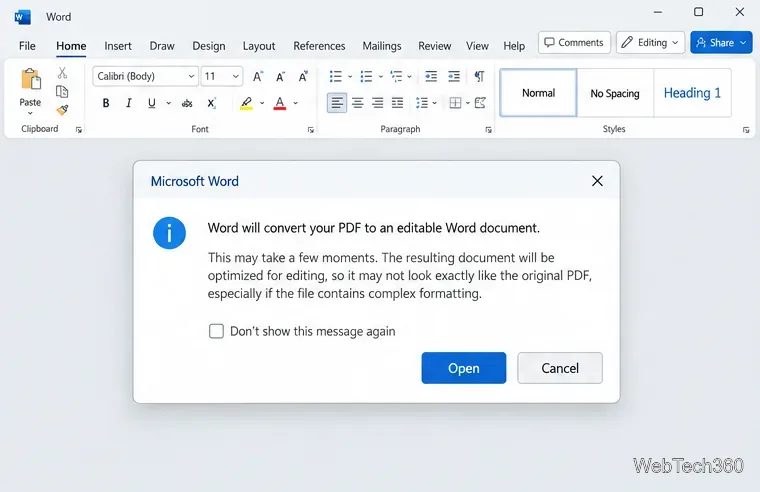760x492 pixels.
Task: Switch to the Draw tab
Action: 162,46
